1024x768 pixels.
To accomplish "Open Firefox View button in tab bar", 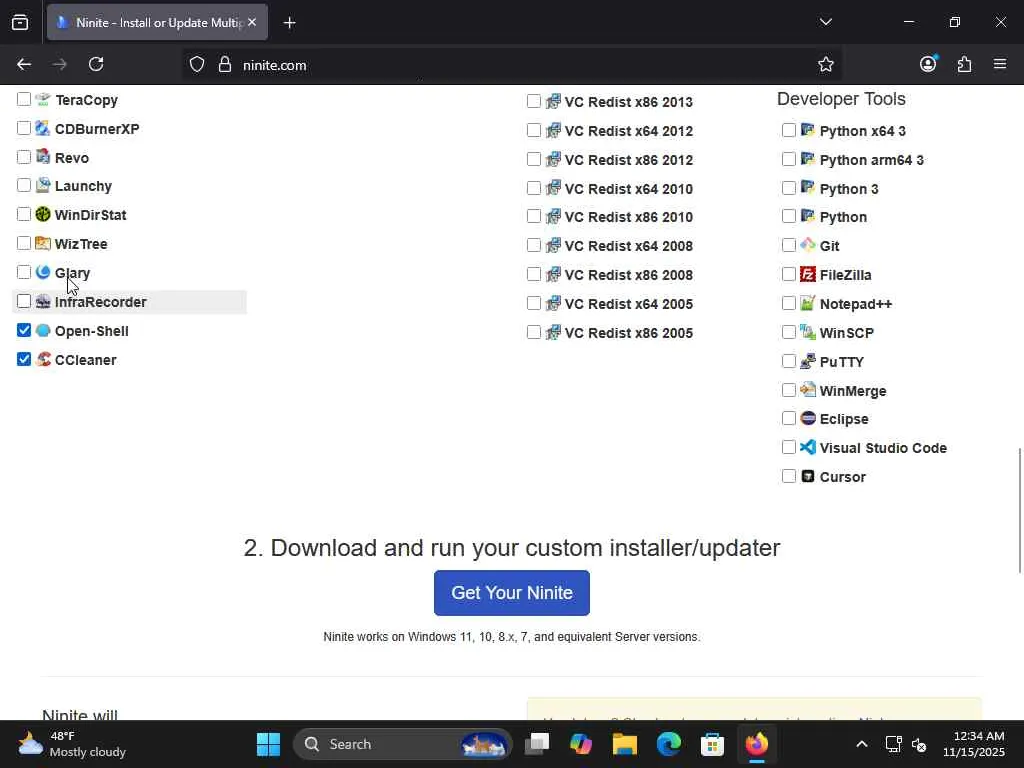I will pos(20,22).
